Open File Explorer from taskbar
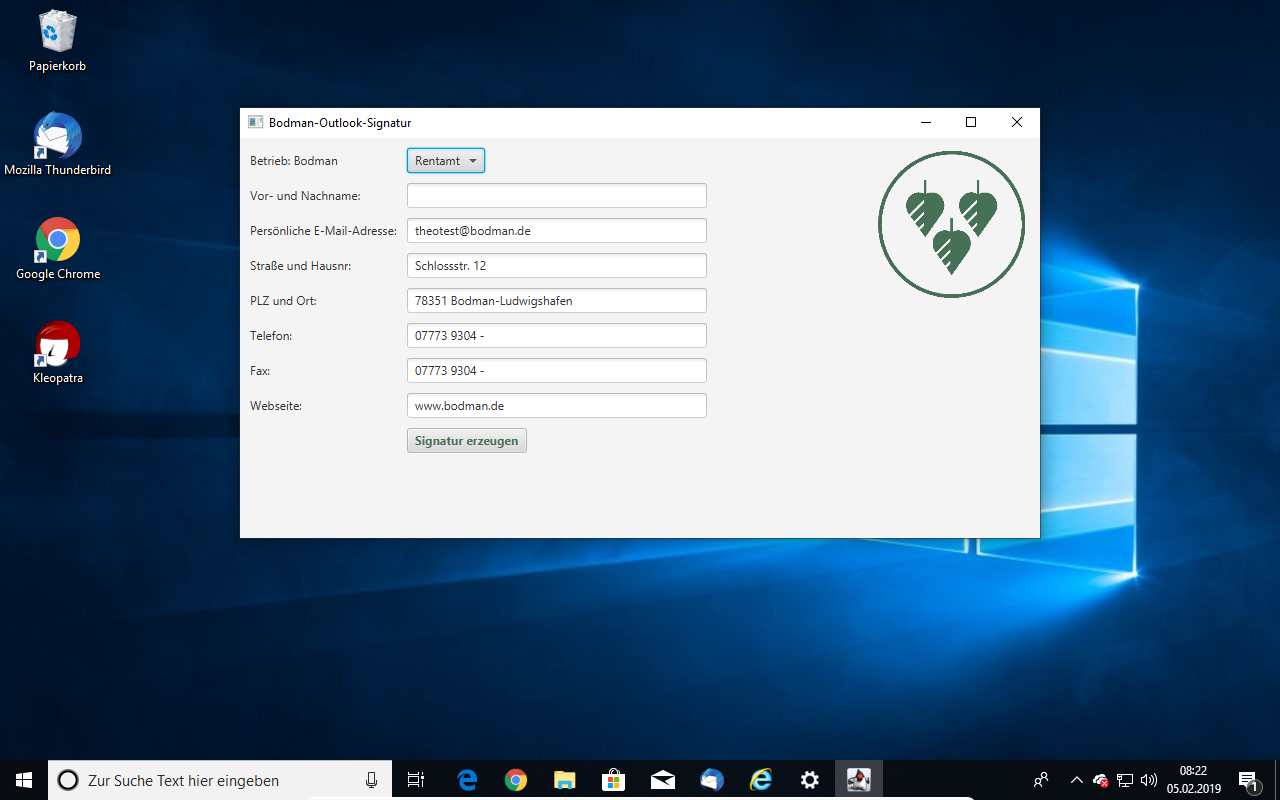The width and height of the screenshot is (1280, 800). click(565, 780)
